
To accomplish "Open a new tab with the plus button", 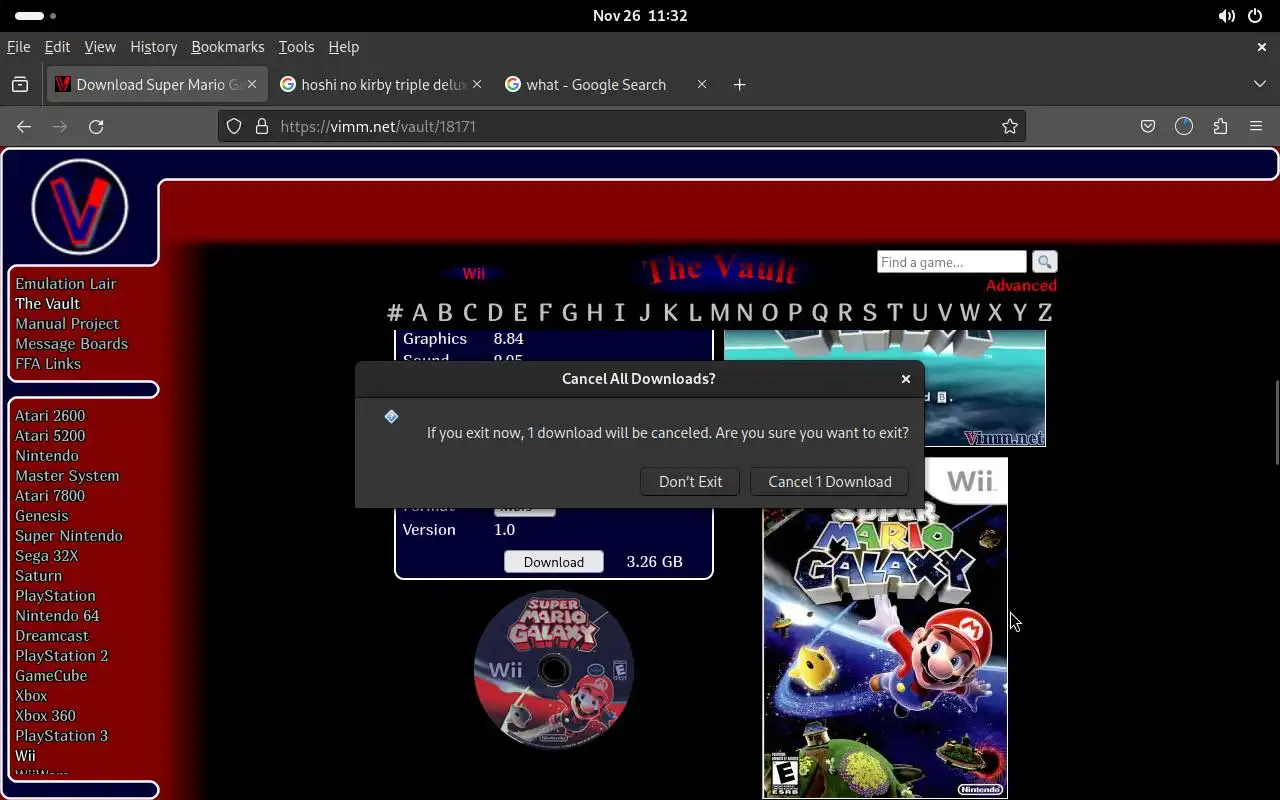I will click(x=739, y=85).
